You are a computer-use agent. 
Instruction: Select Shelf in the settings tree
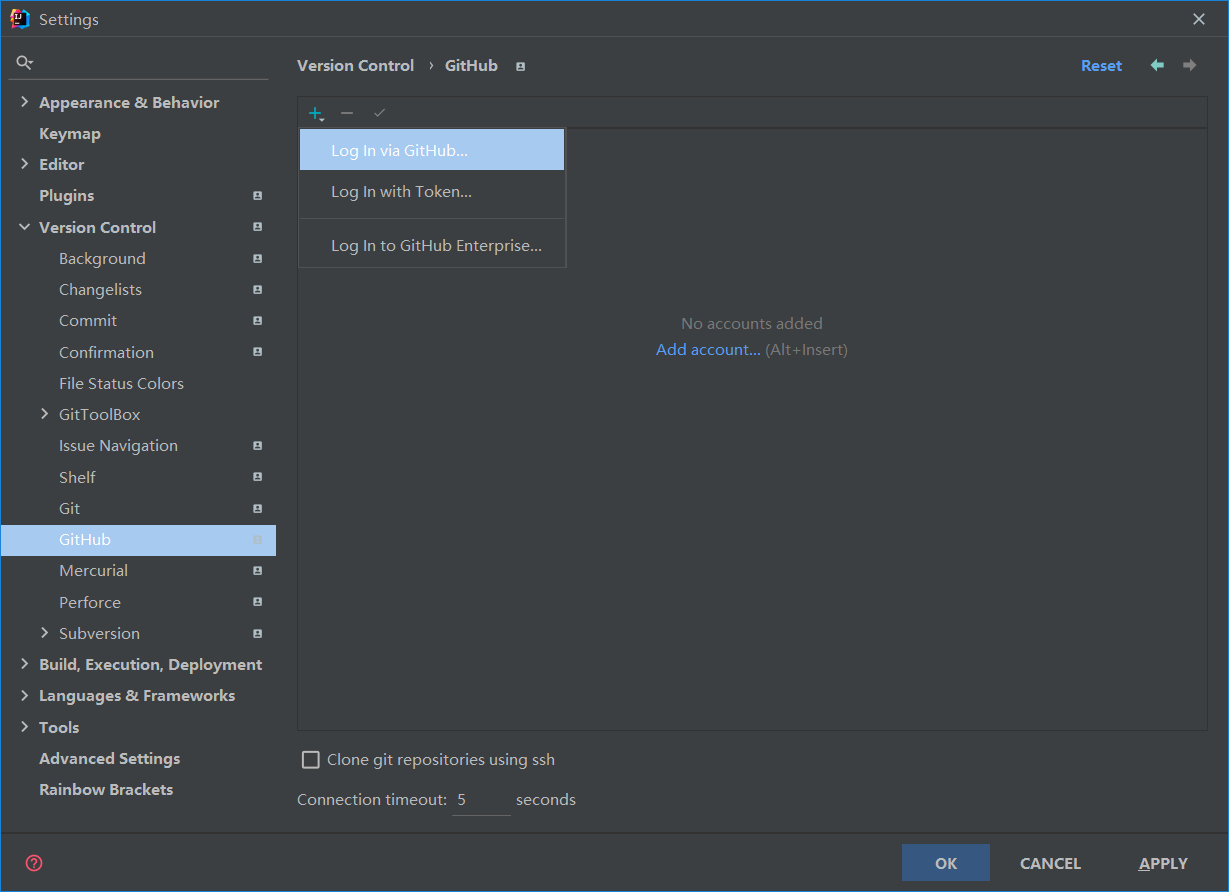coord(77,477)
